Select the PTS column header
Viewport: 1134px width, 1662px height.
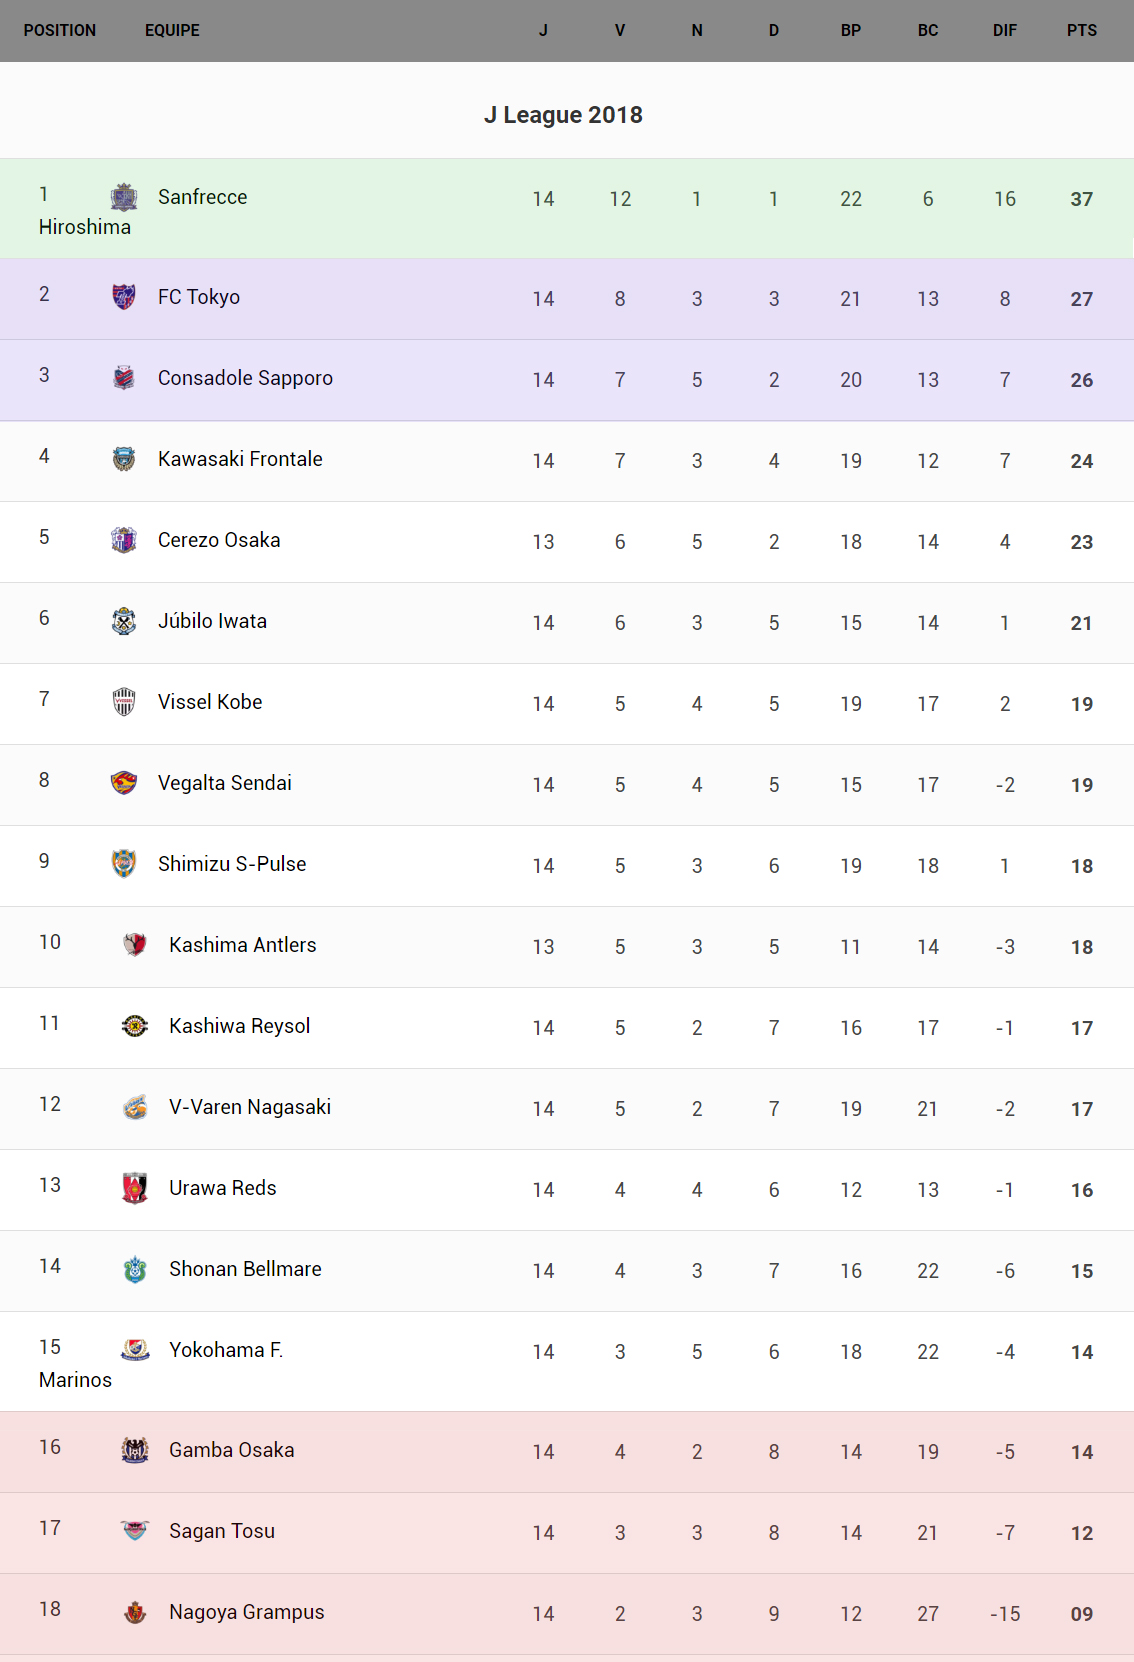point(1081,31)
